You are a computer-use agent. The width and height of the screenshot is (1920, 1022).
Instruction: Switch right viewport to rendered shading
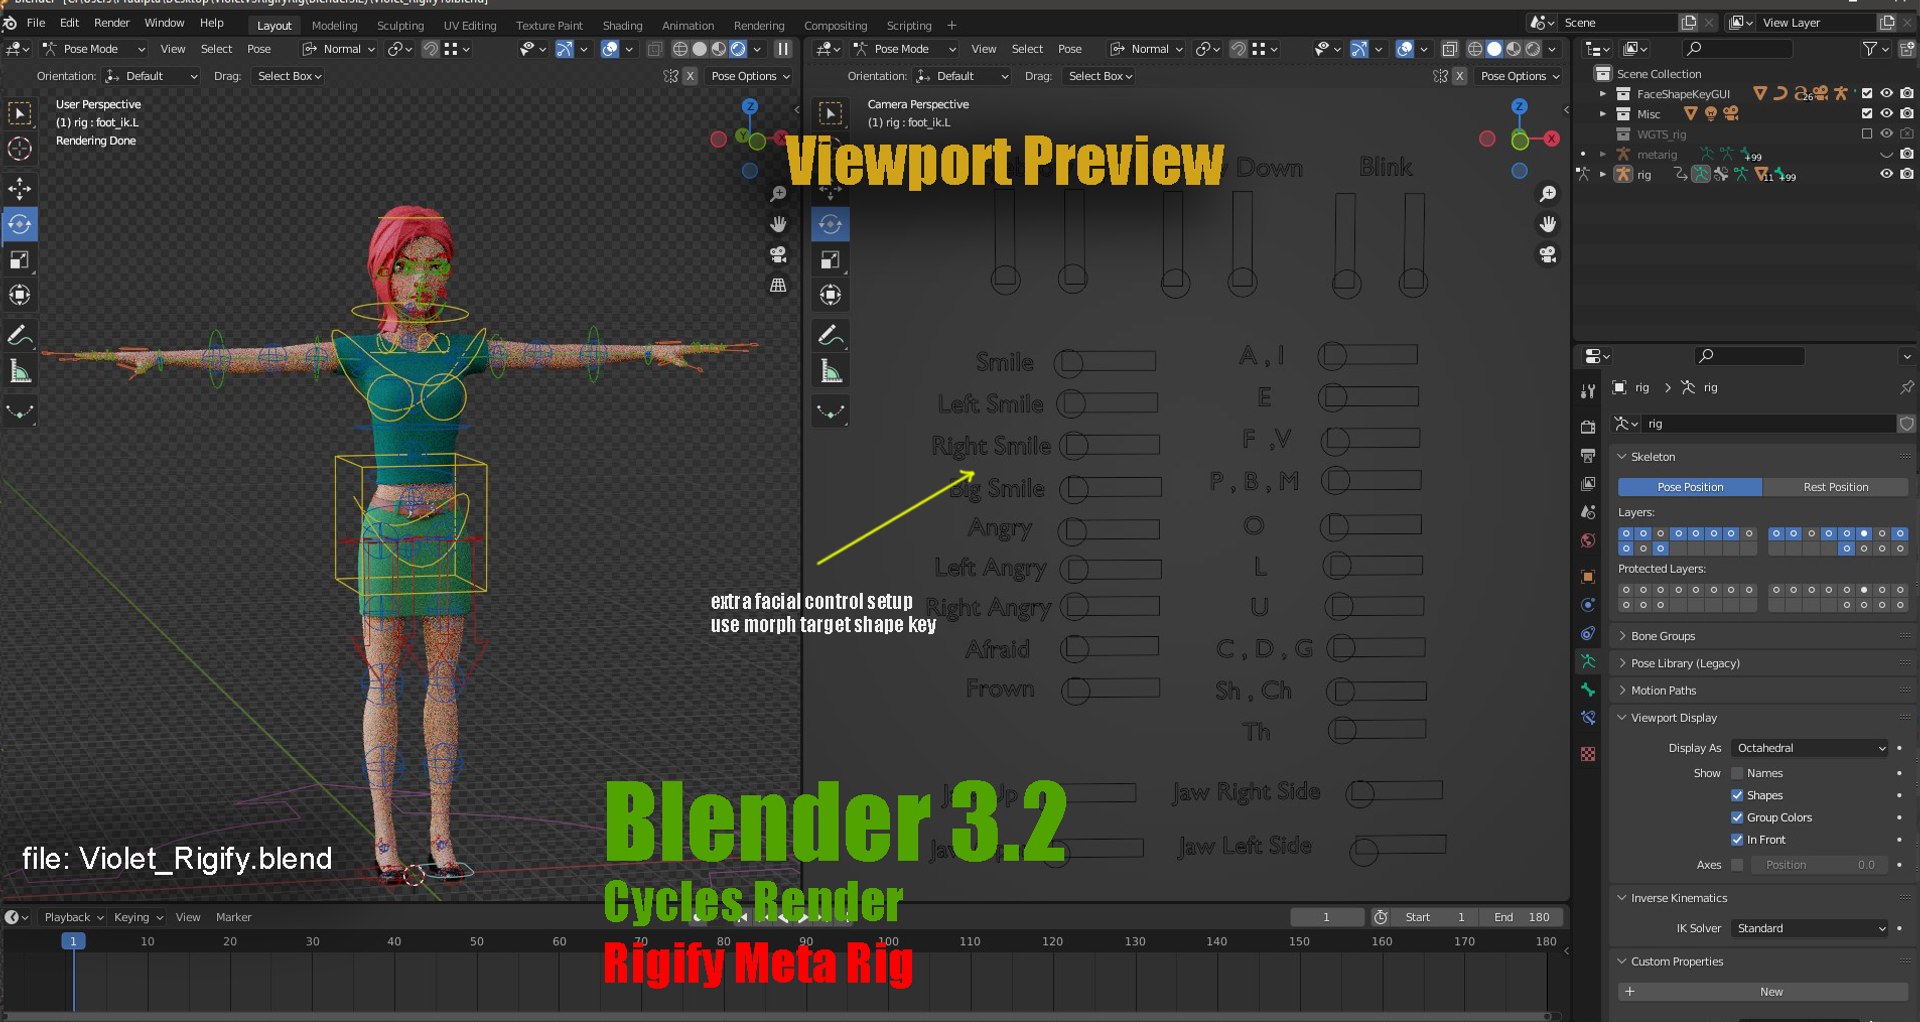[1533, 49]
